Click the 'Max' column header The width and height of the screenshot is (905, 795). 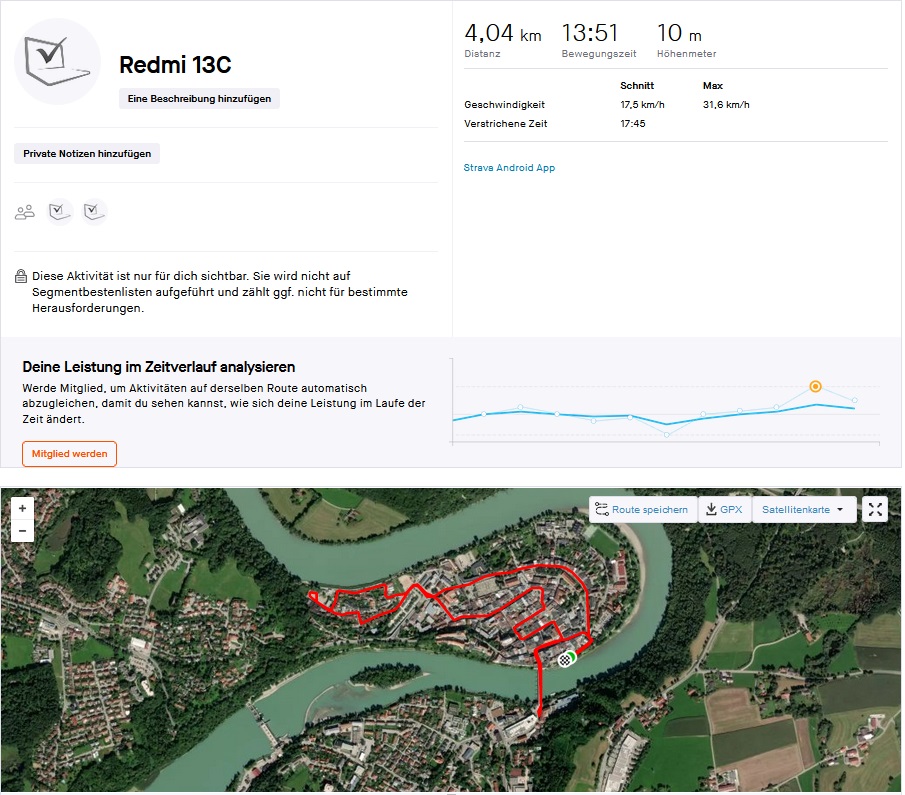coord(713,86)
